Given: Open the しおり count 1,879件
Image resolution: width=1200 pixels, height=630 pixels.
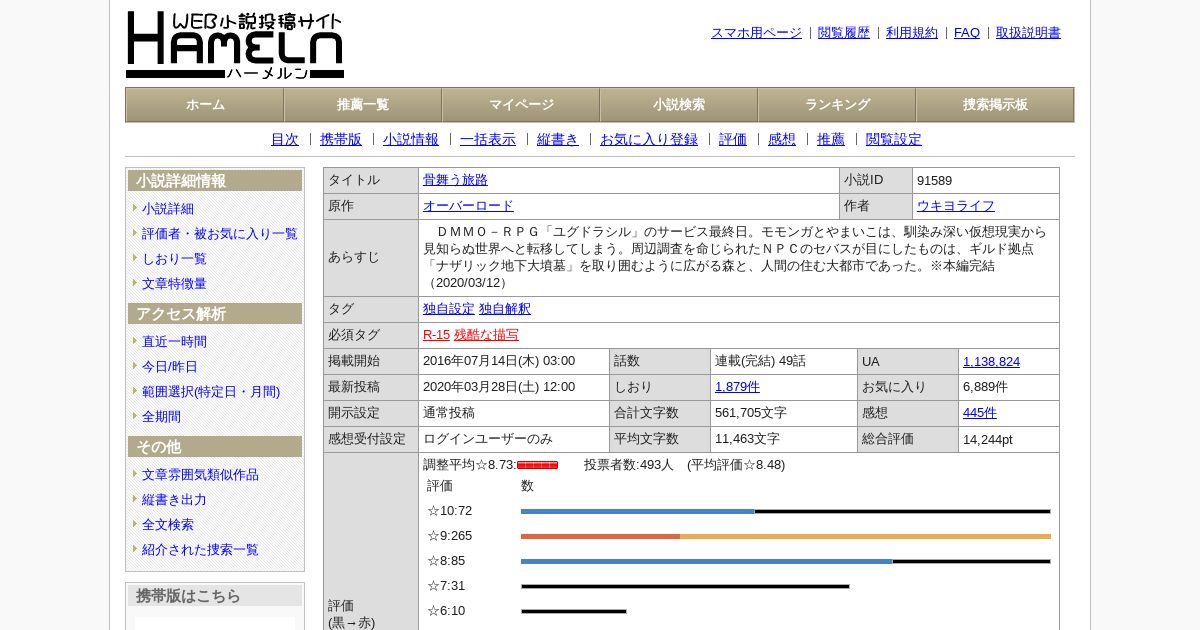Looking at the screenshot, I should (737, 387).
